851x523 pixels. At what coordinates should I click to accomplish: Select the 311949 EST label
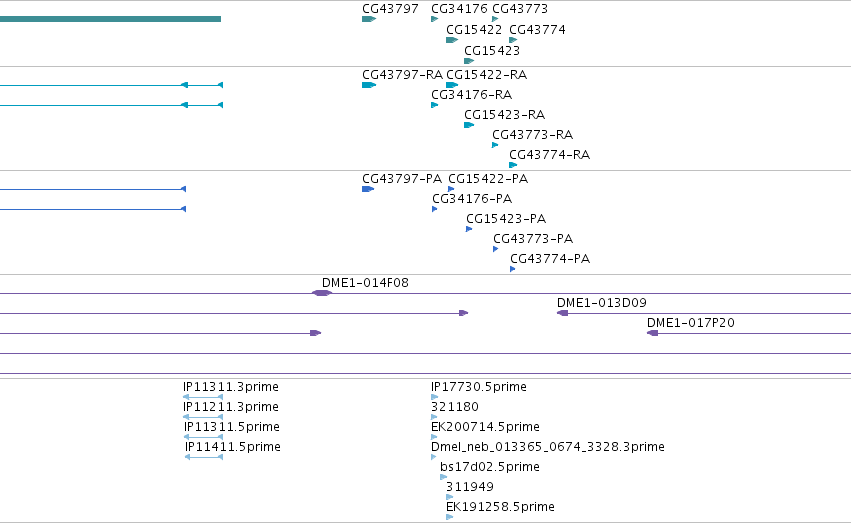coord(469,488)
